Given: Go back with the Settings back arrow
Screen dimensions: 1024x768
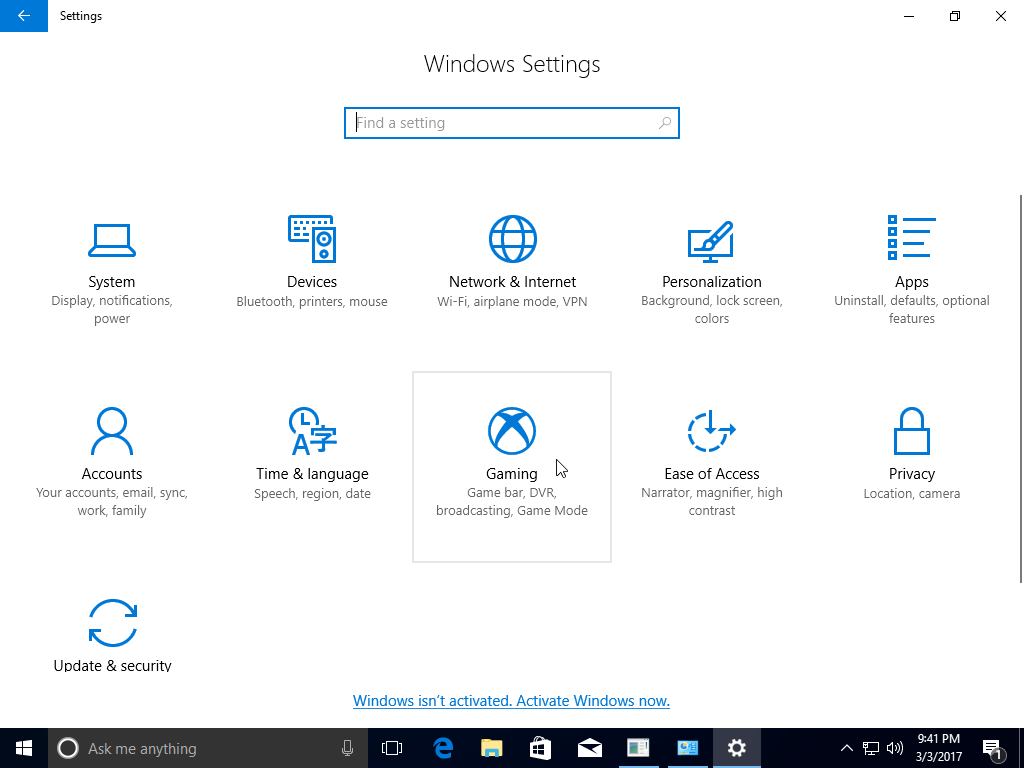Looking at the screenshot, I should point(24,16).
